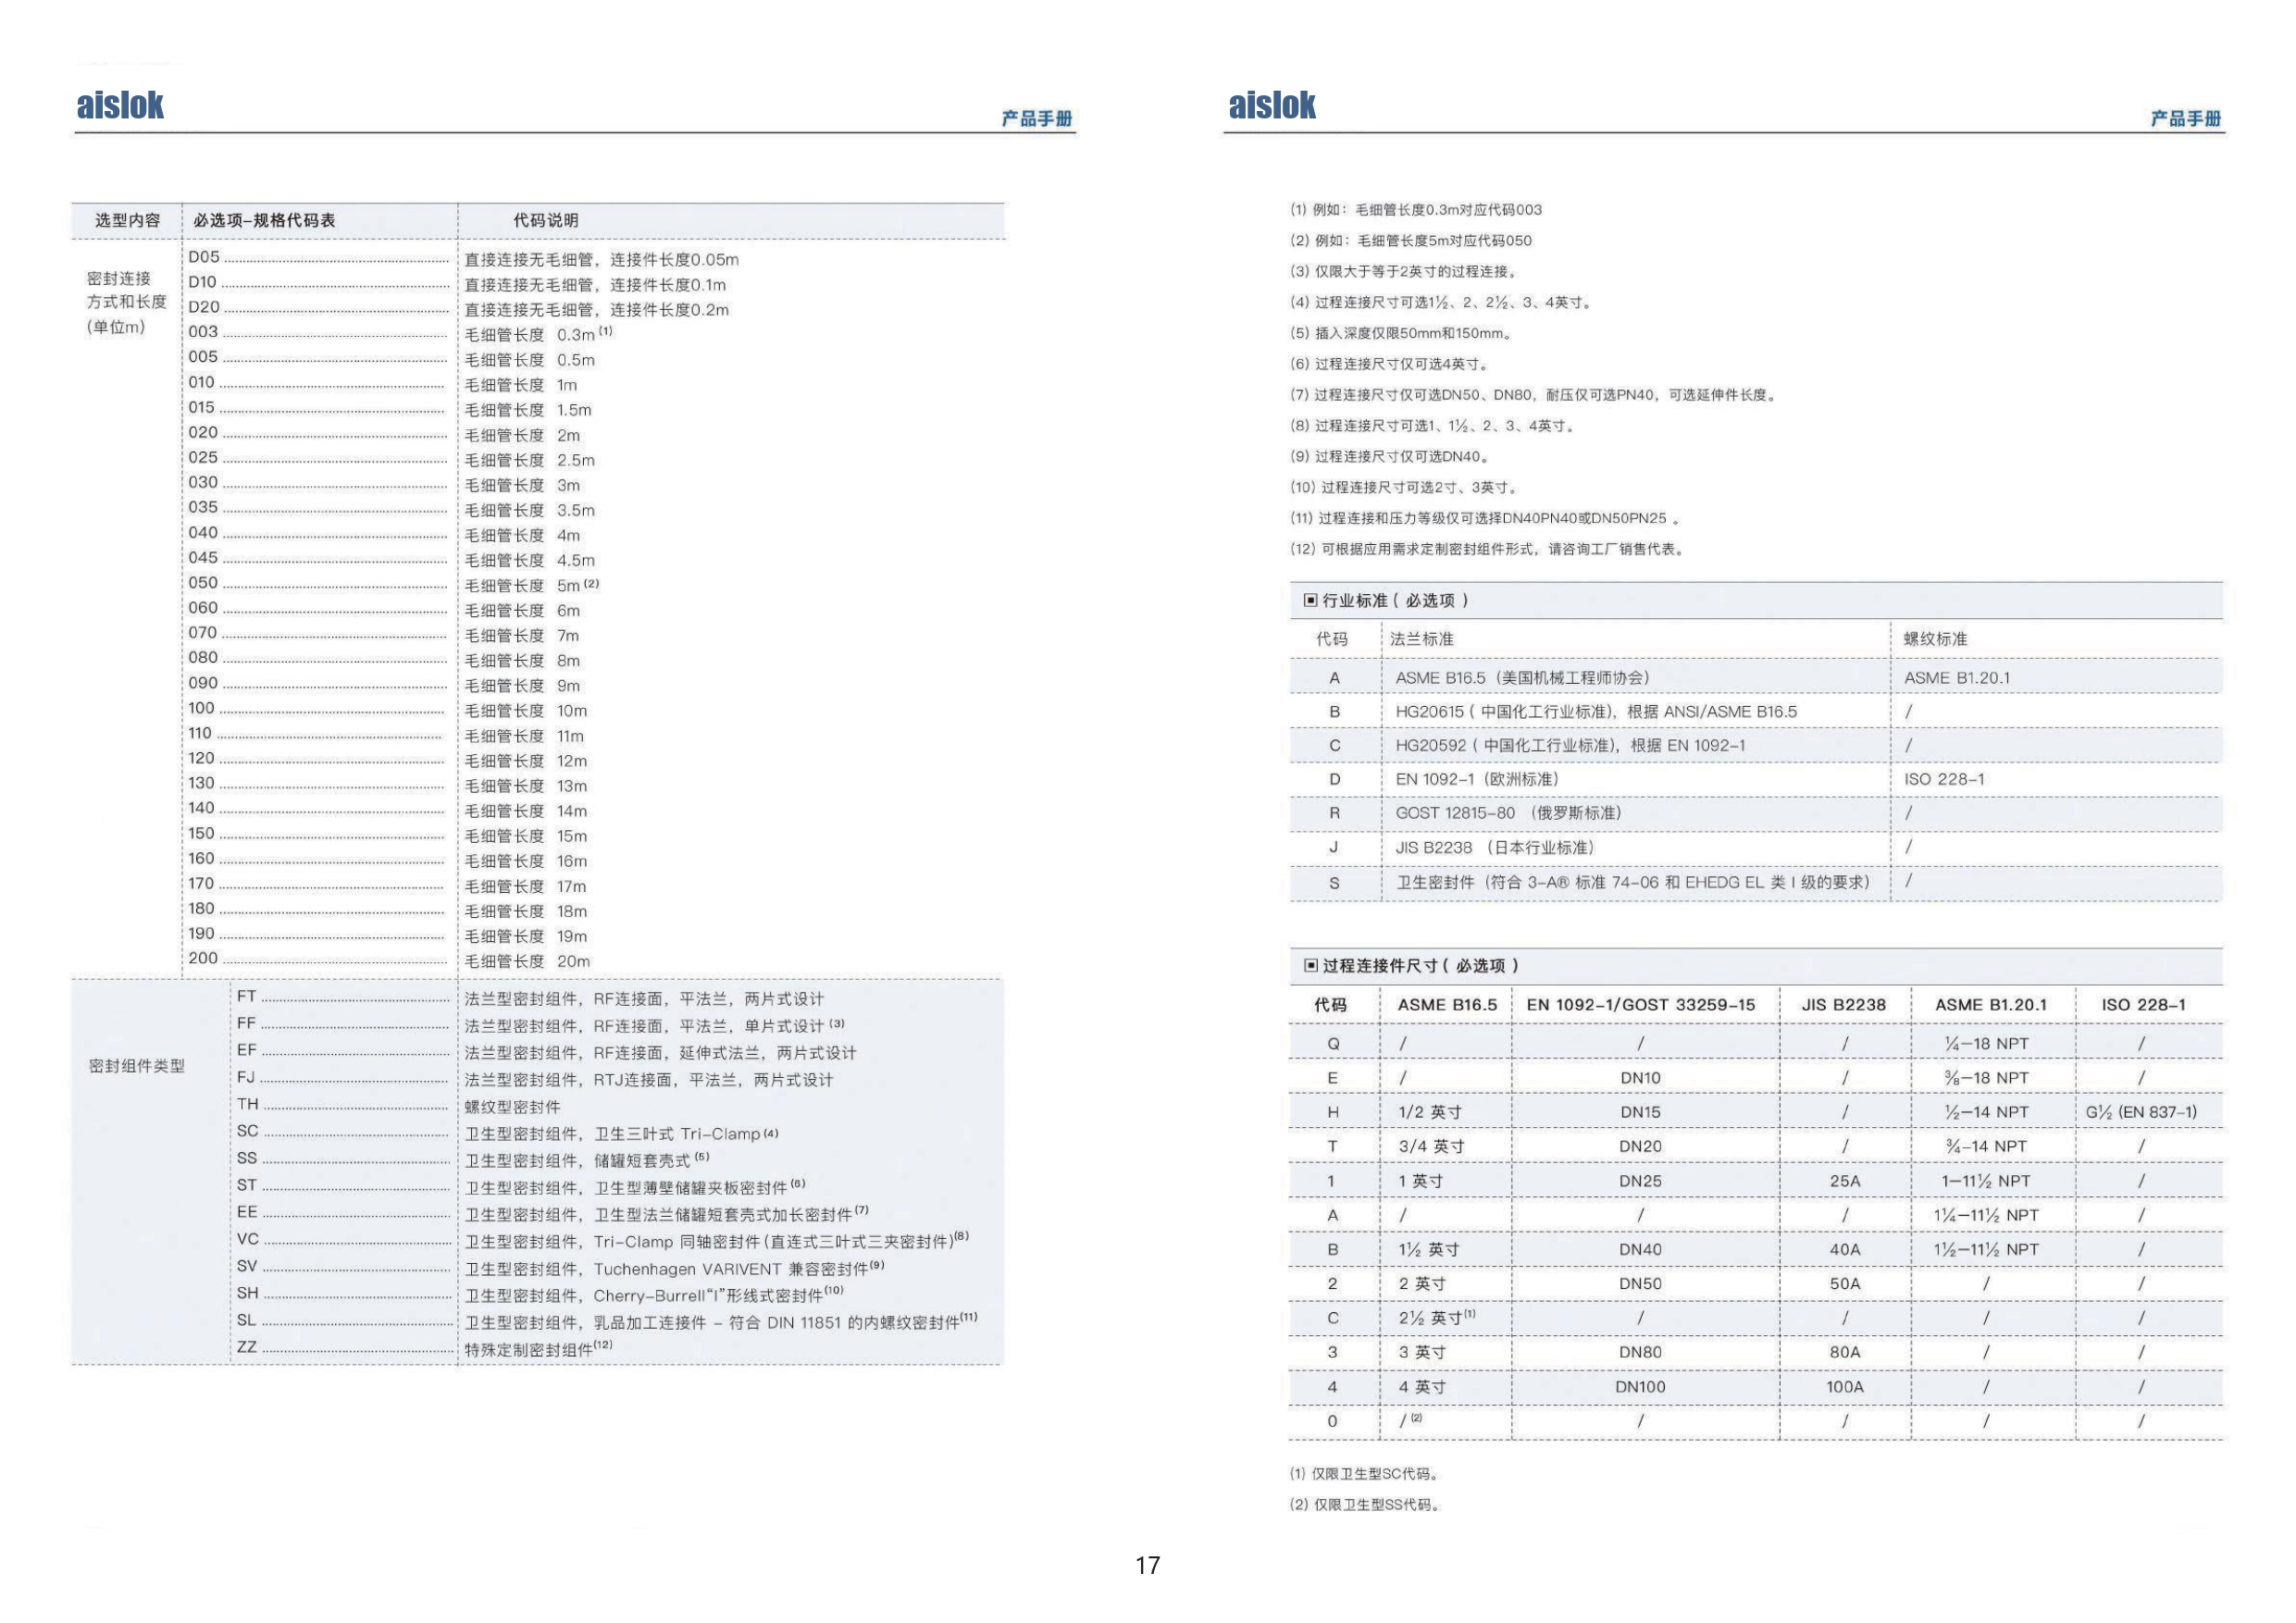The width and height of the screenshot is (2296, 1623).
Task: Click the 100A JIS cell
Action: [x=1845, y=1387]
